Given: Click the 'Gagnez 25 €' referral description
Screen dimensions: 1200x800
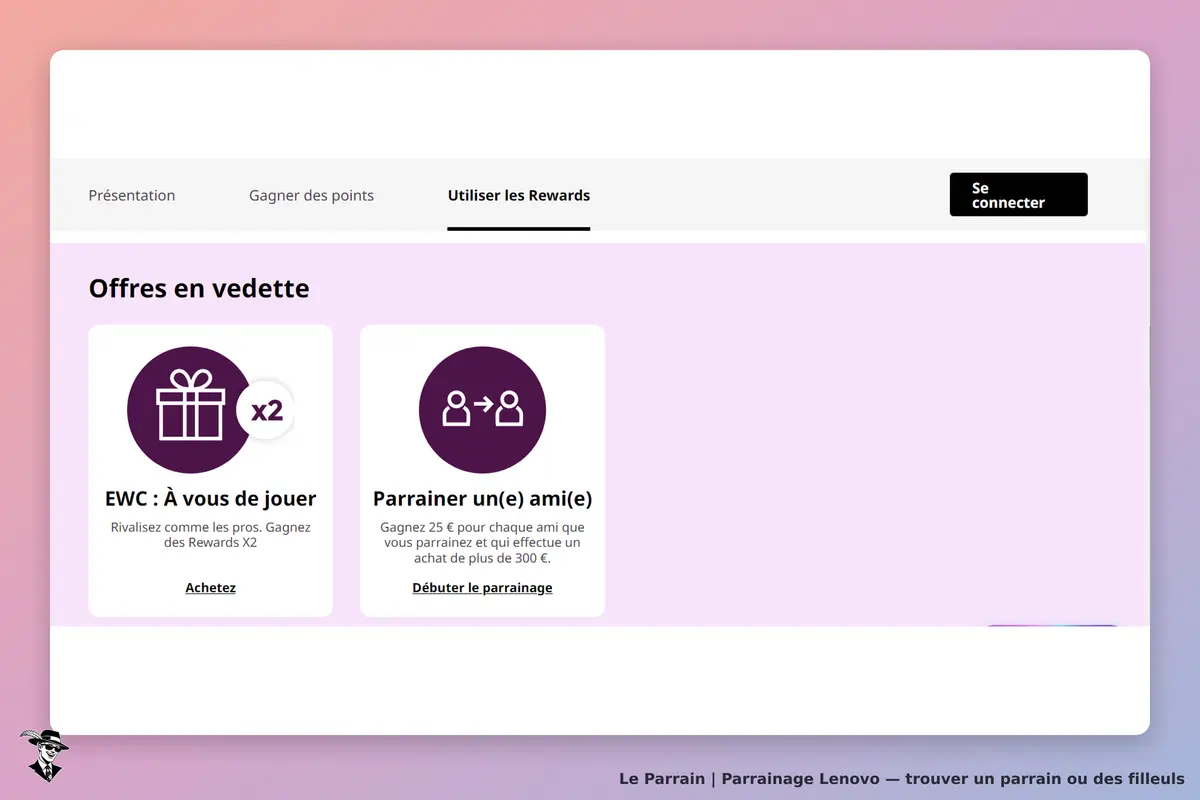Looking at the screenshot, I should click(482, 543).
